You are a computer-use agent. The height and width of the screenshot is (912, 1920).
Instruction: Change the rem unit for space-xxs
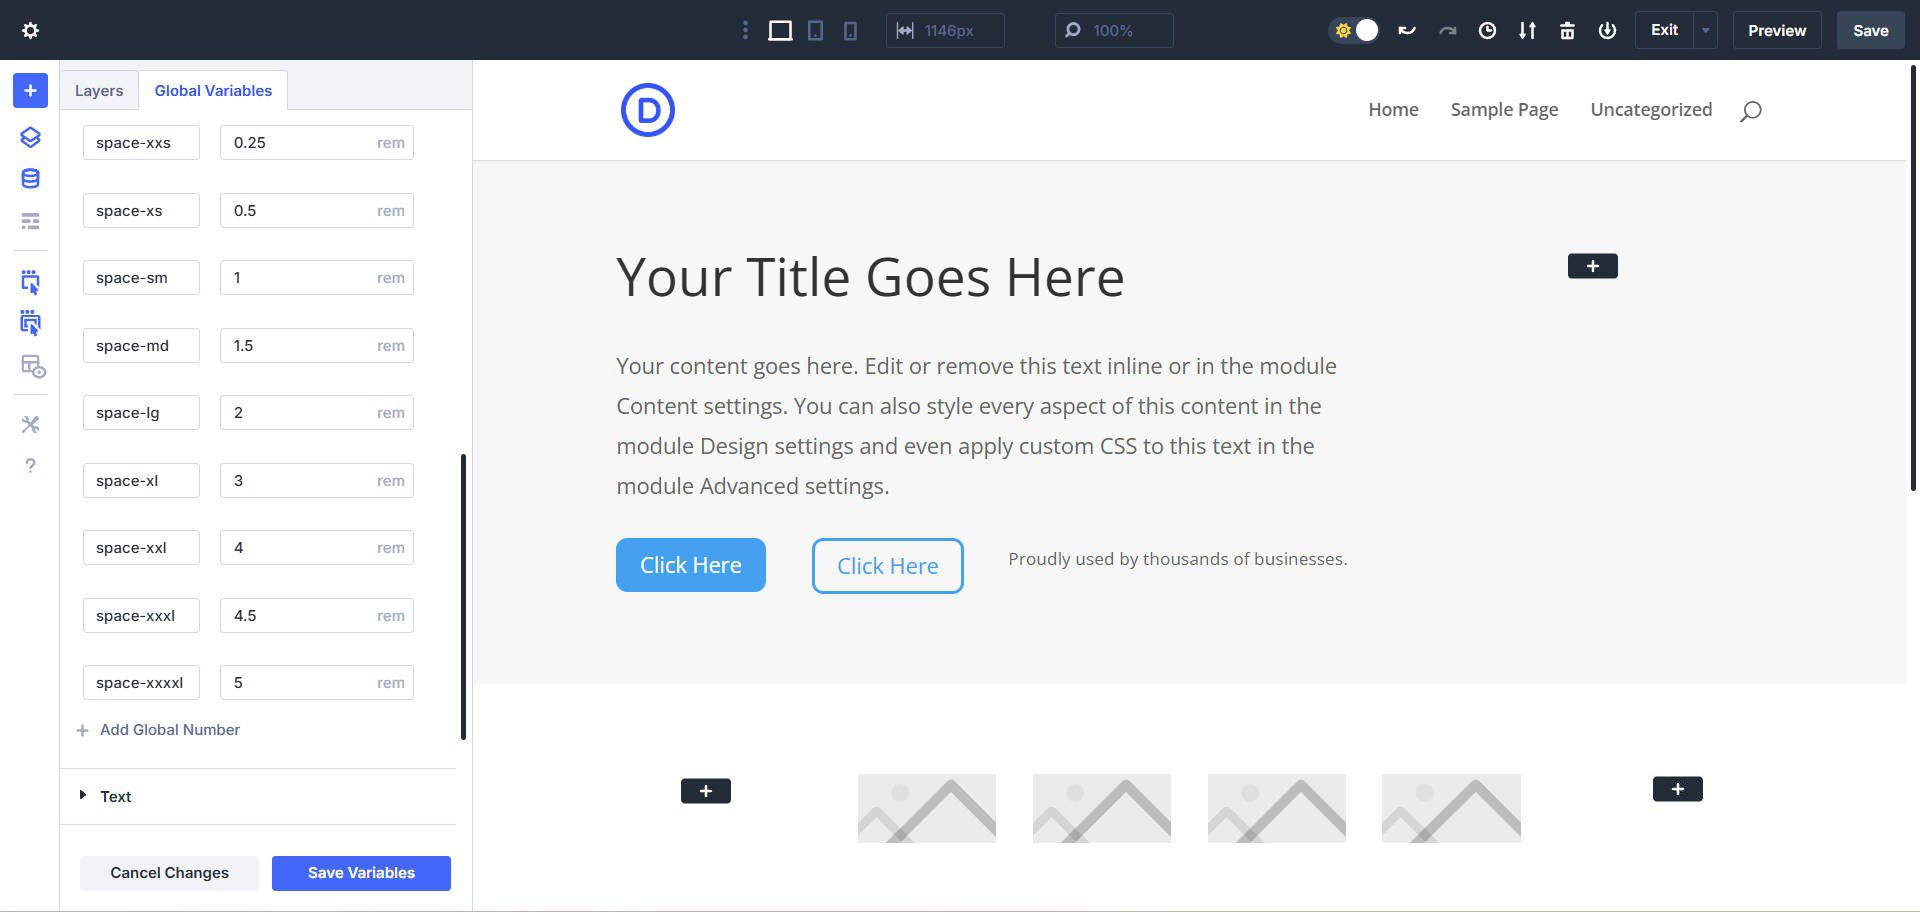click(391, 143)
